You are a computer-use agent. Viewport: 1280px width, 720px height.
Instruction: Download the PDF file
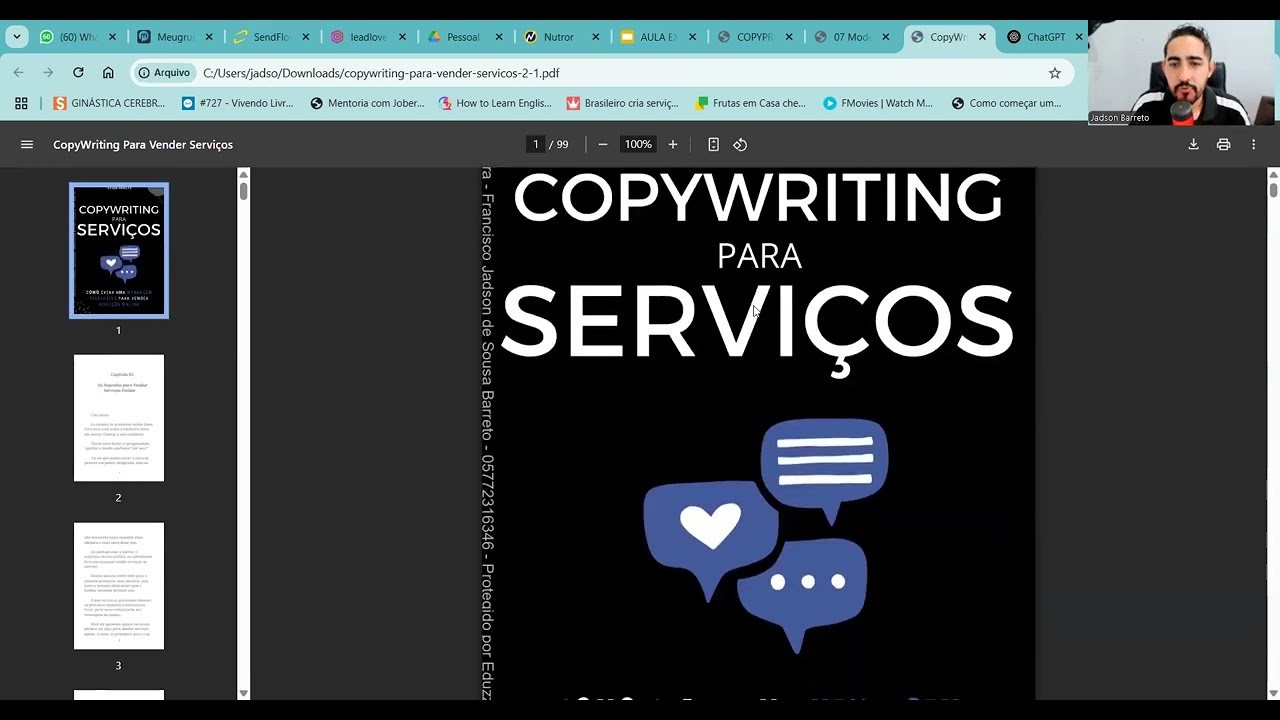[1193, 145]
